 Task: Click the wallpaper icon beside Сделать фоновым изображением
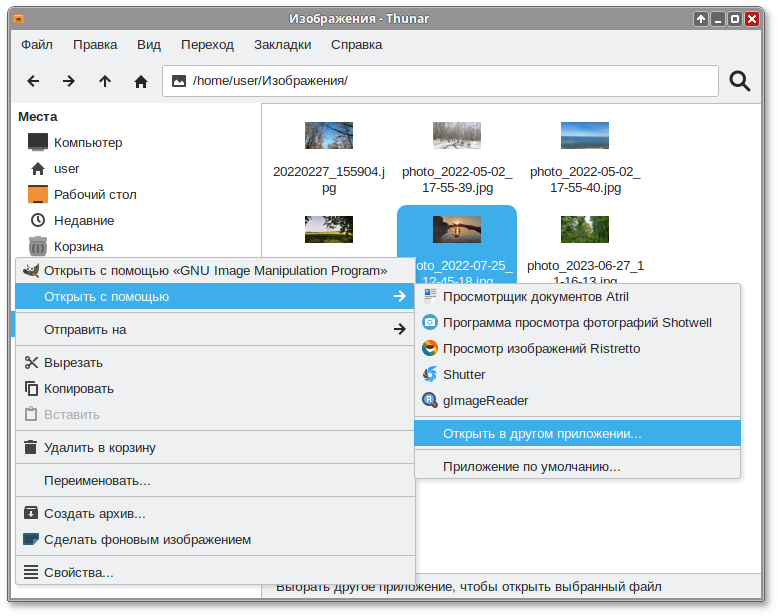point(31,539)
